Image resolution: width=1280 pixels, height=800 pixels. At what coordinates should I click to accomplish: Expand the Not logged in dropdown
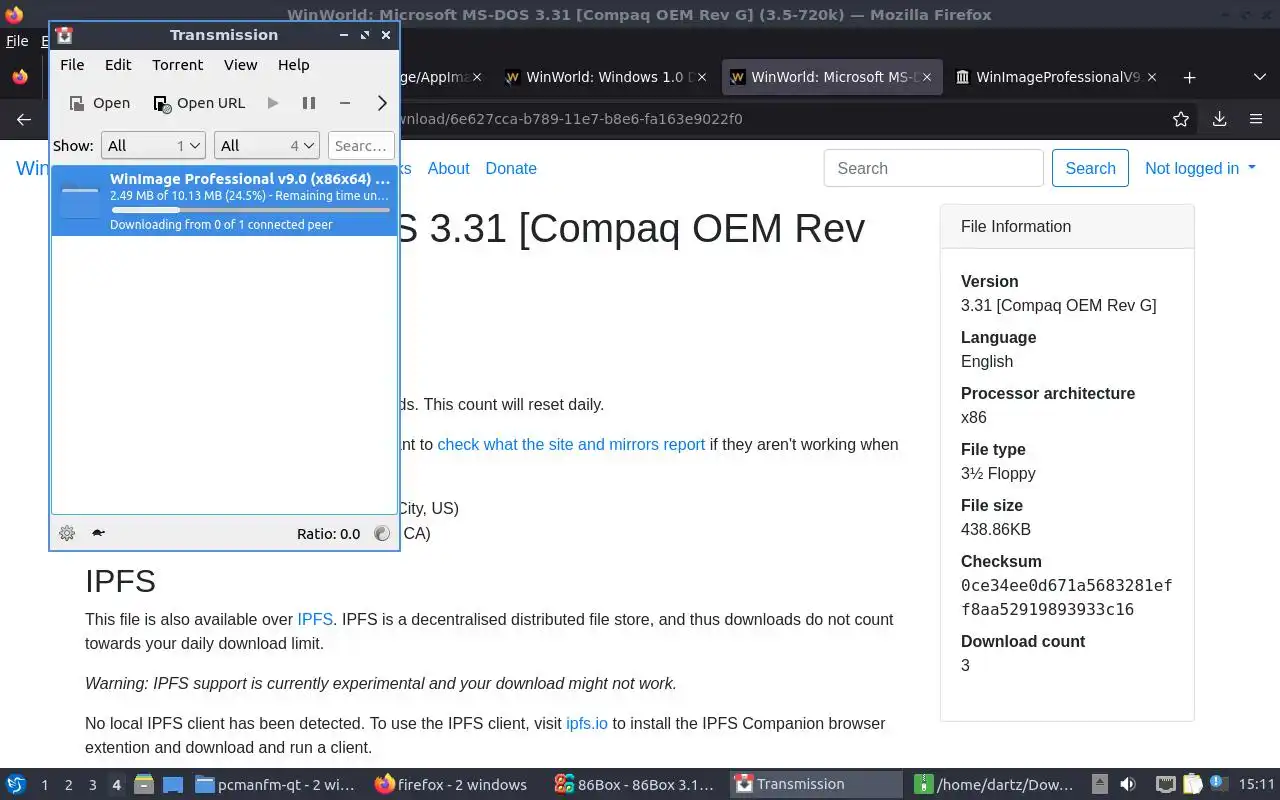1200,168
